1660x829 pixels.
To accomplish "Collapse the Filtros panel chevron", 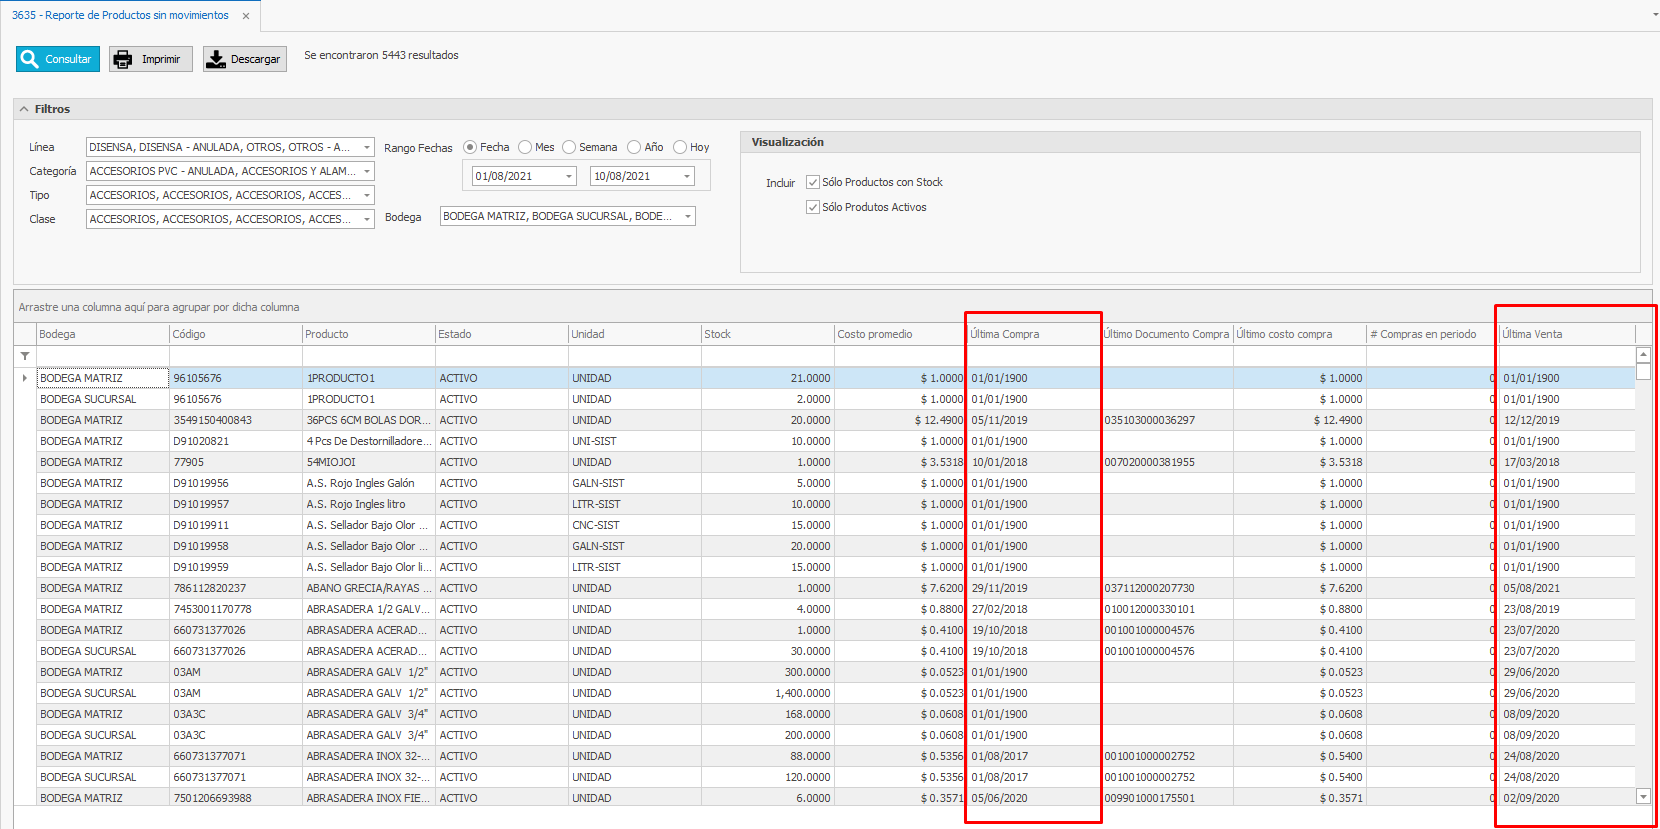I will [x=24, y=109].
